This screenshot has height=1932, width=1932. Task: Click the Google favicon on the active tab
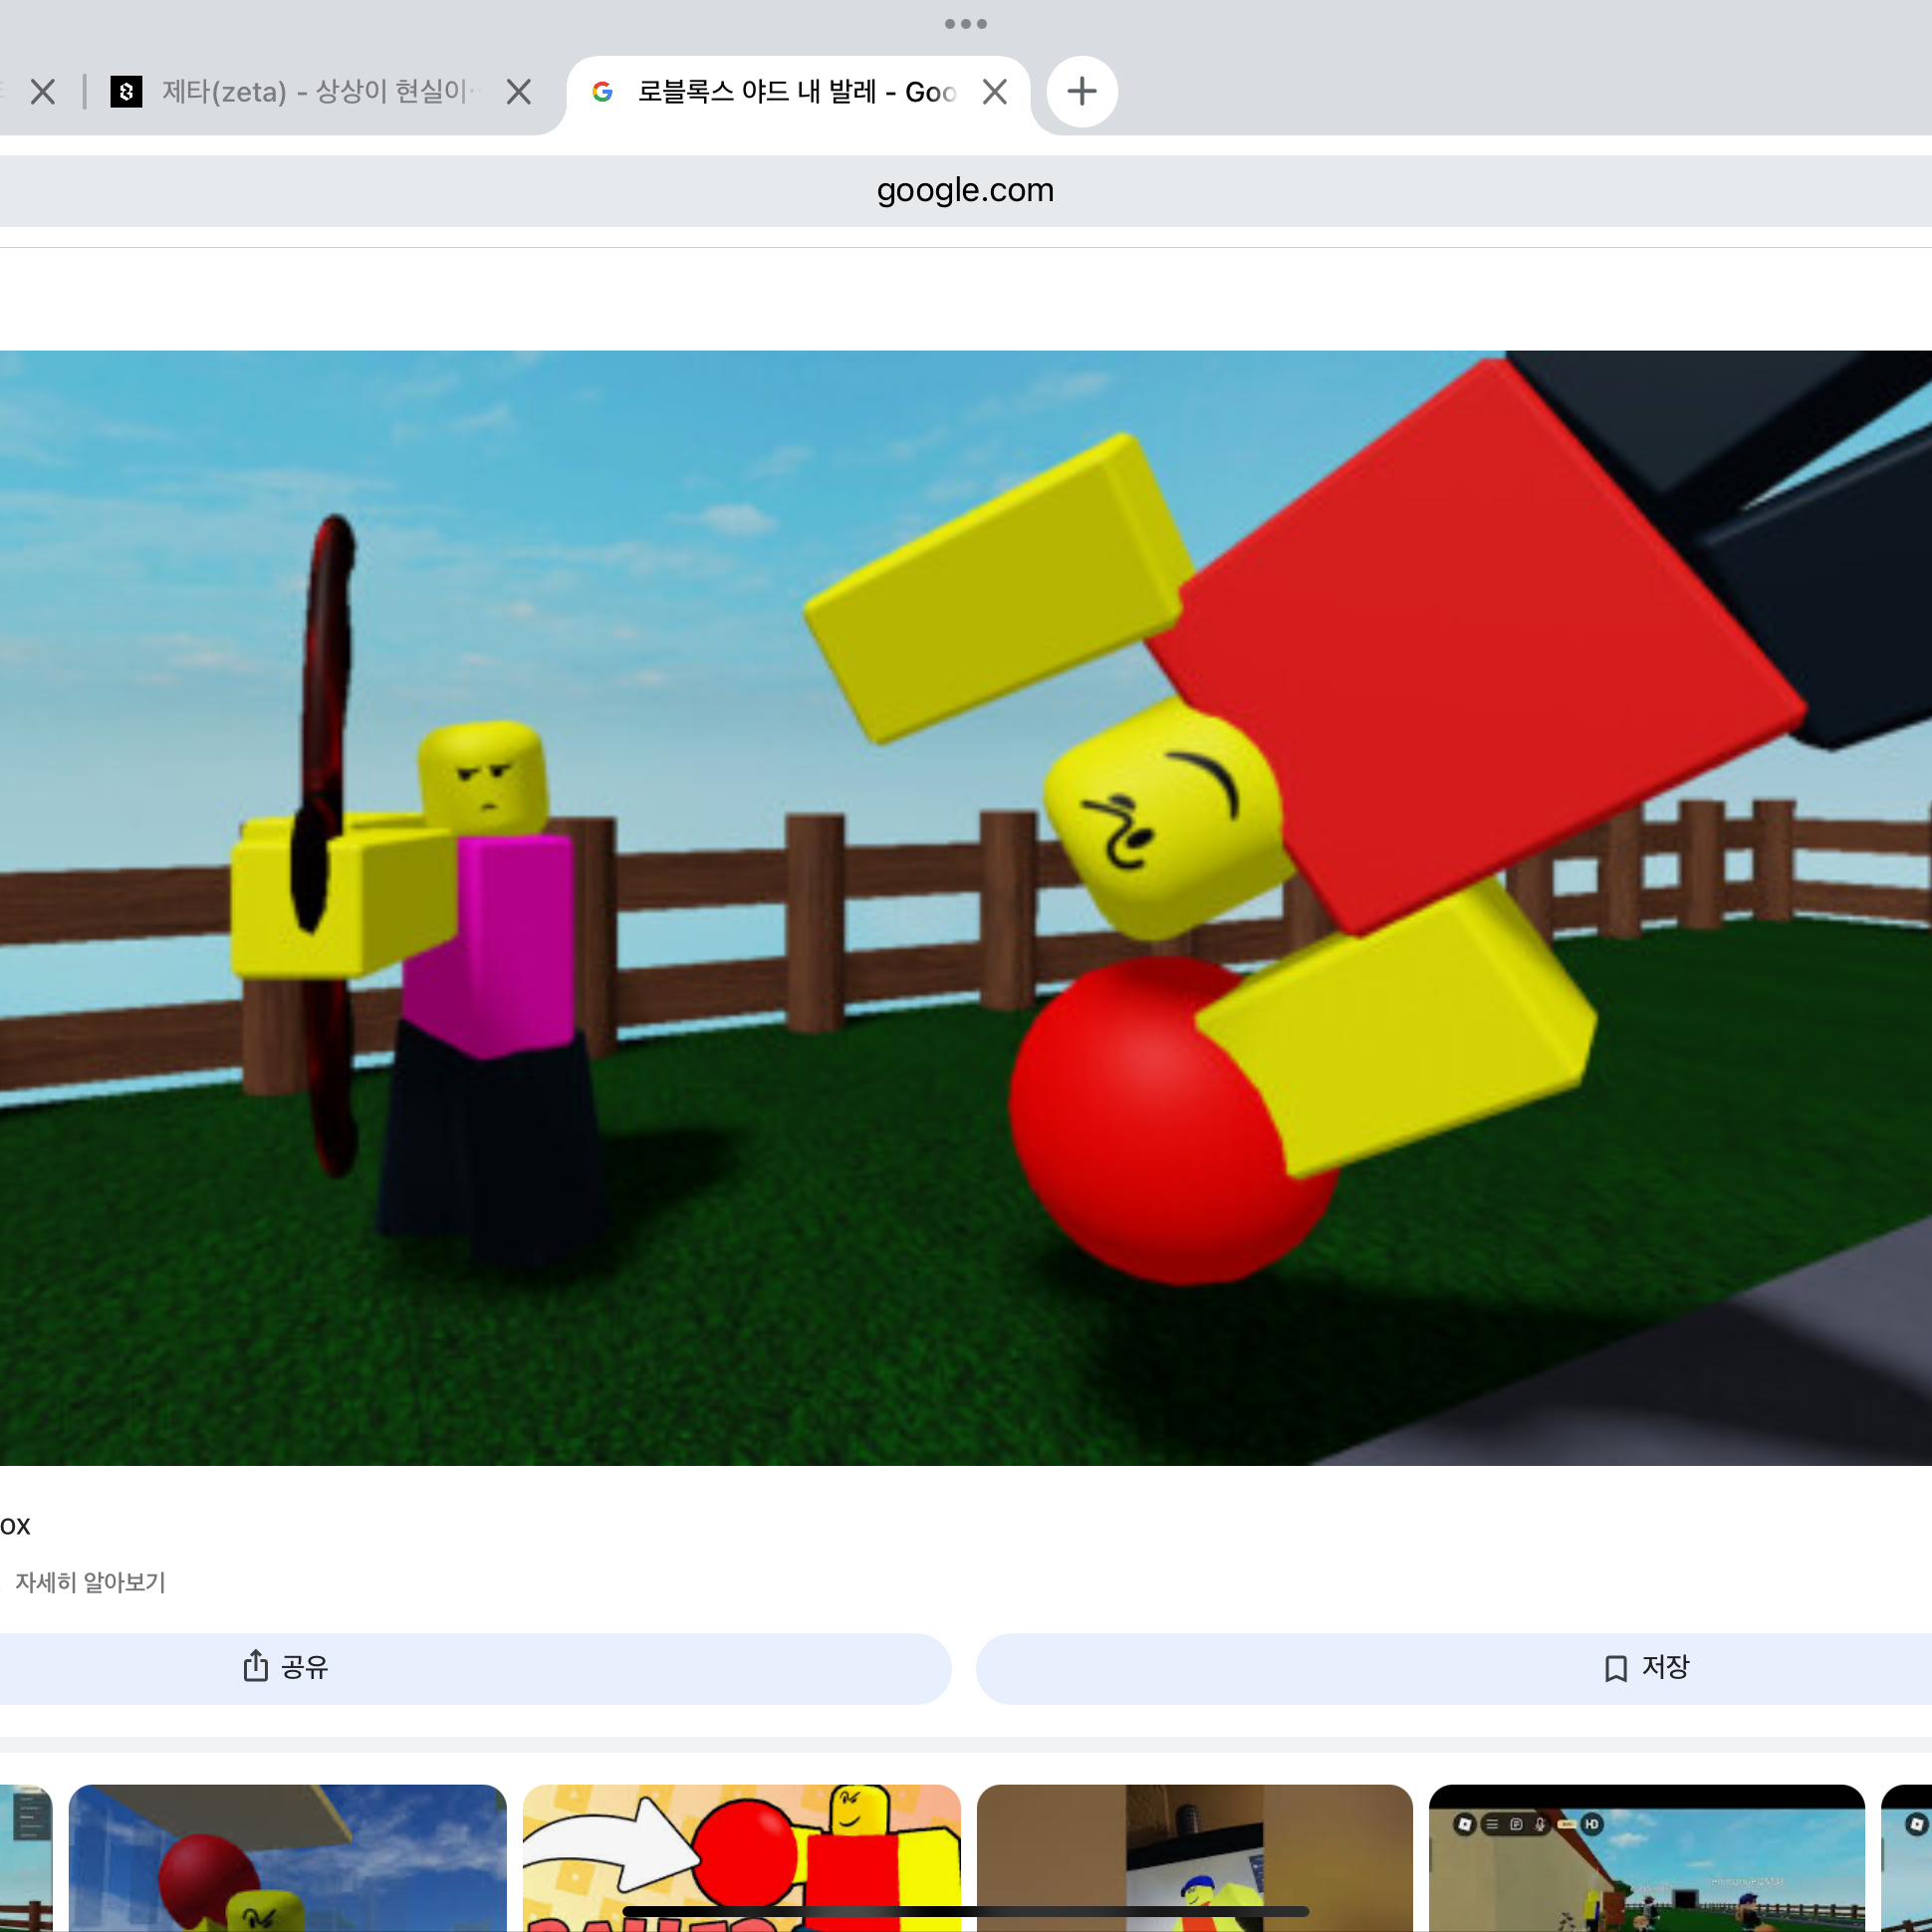point(602,92)
